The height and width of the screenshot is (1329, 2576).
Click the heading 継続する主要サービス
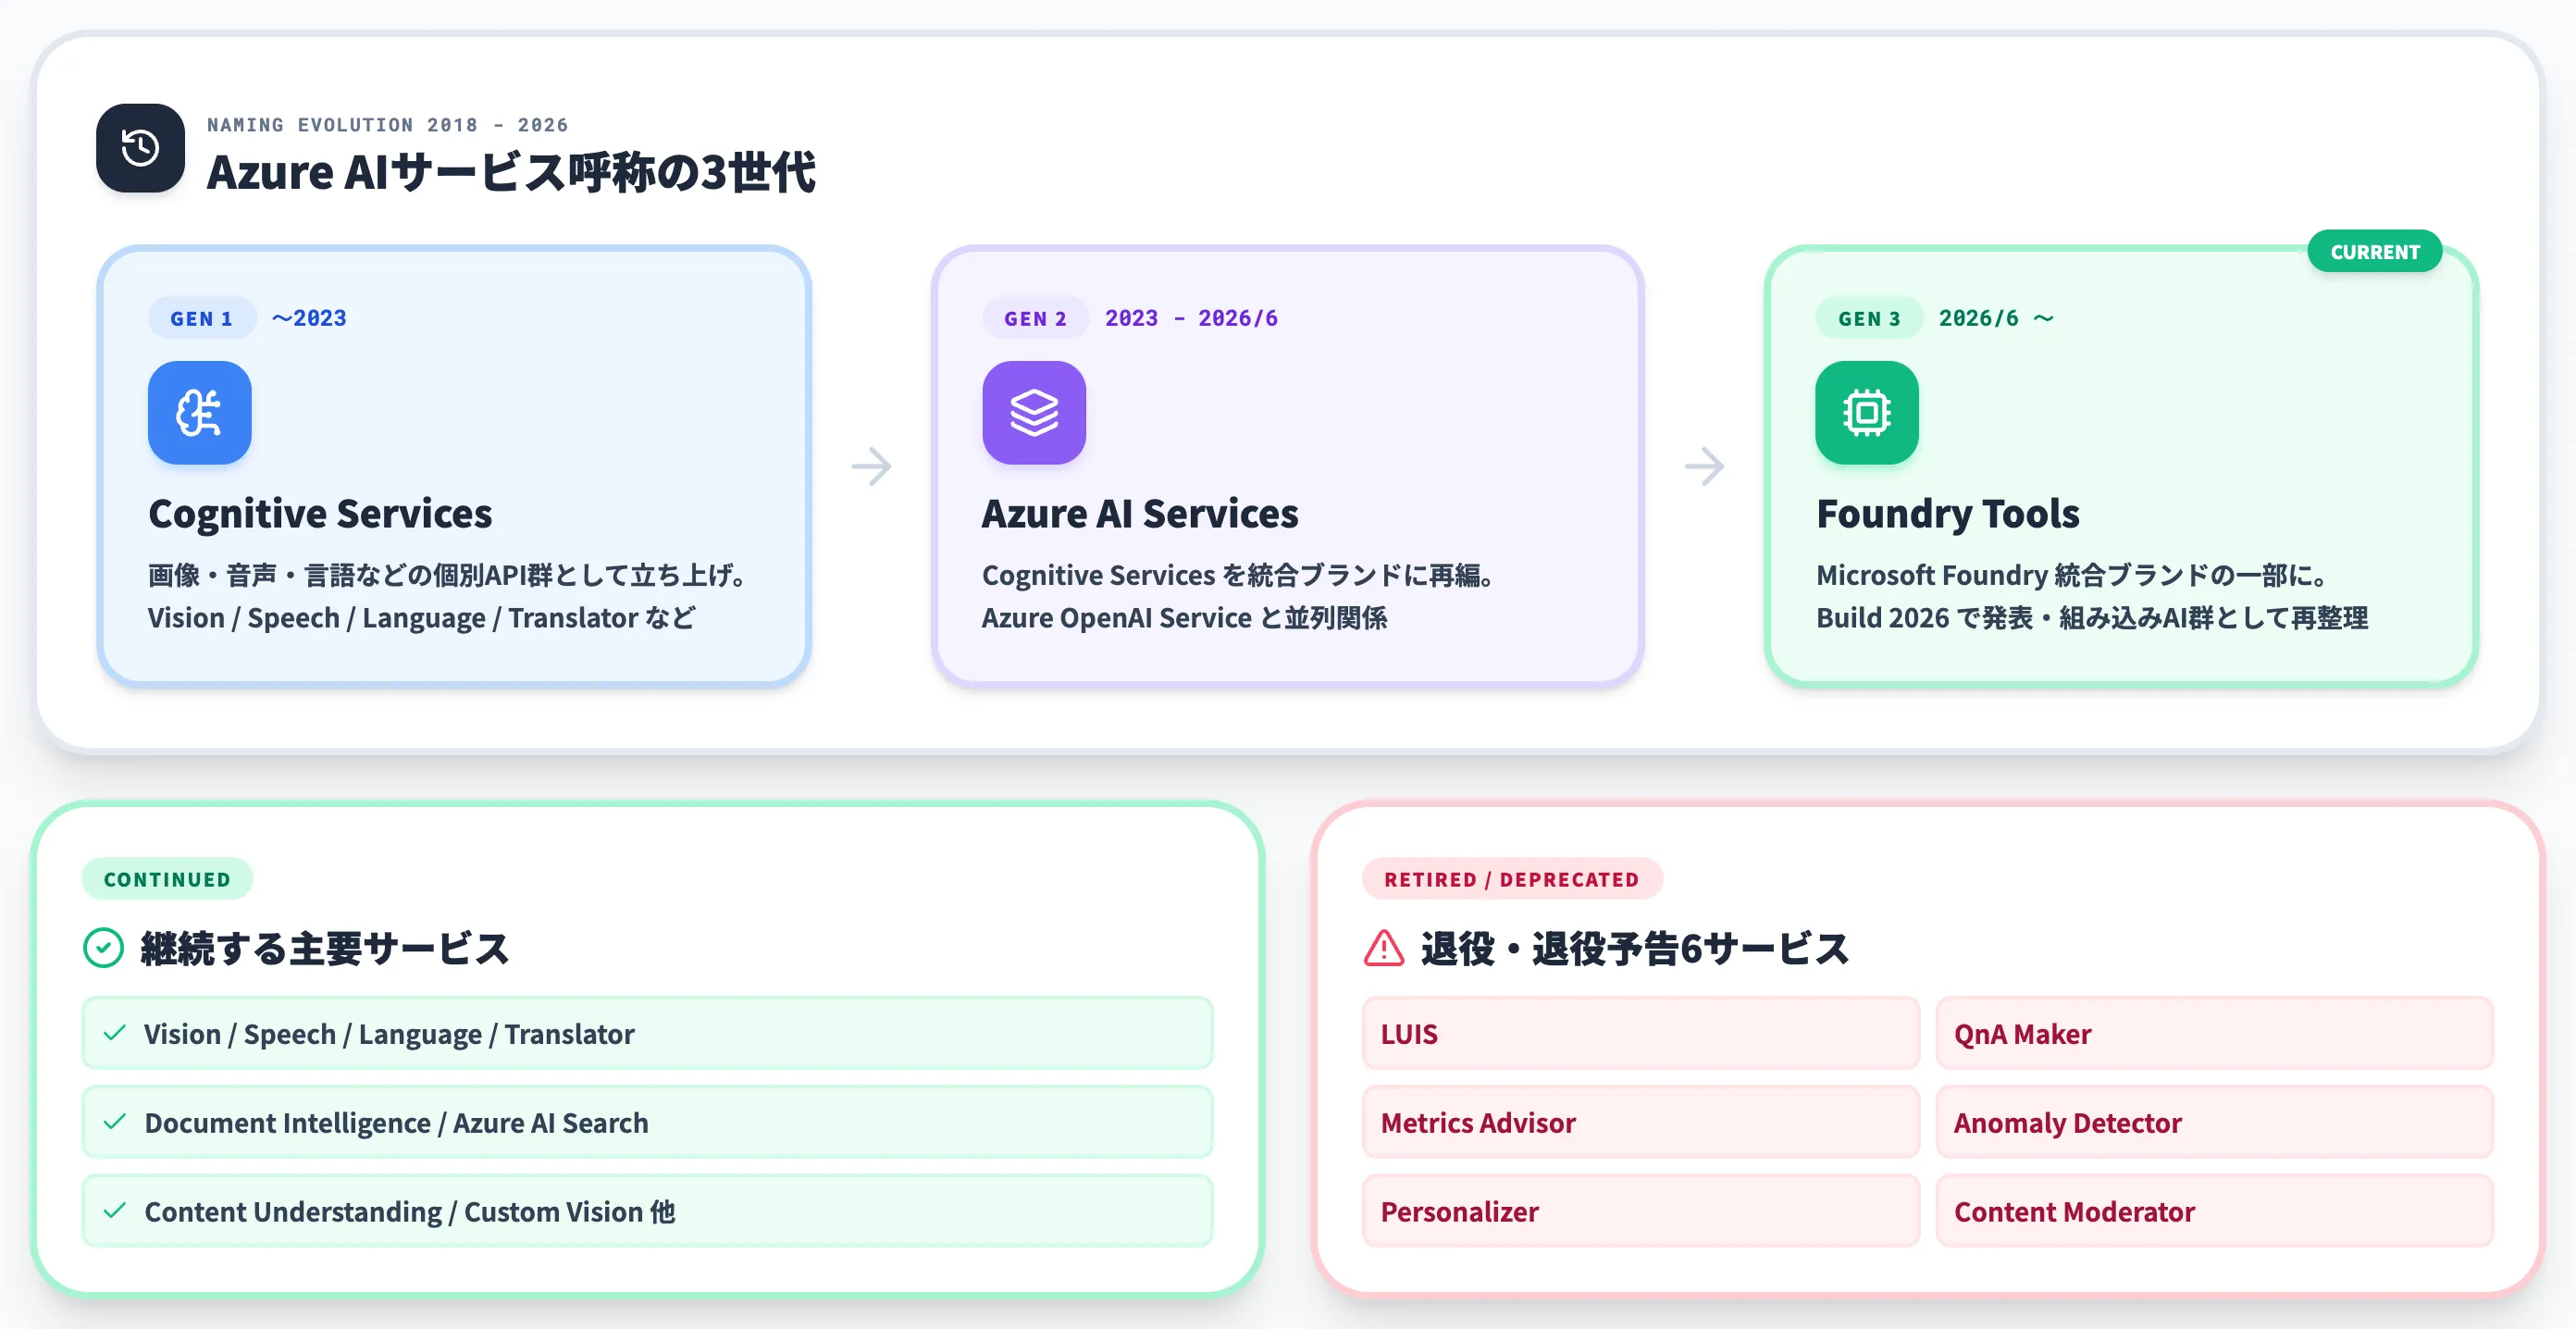click(x=325, y=948)
